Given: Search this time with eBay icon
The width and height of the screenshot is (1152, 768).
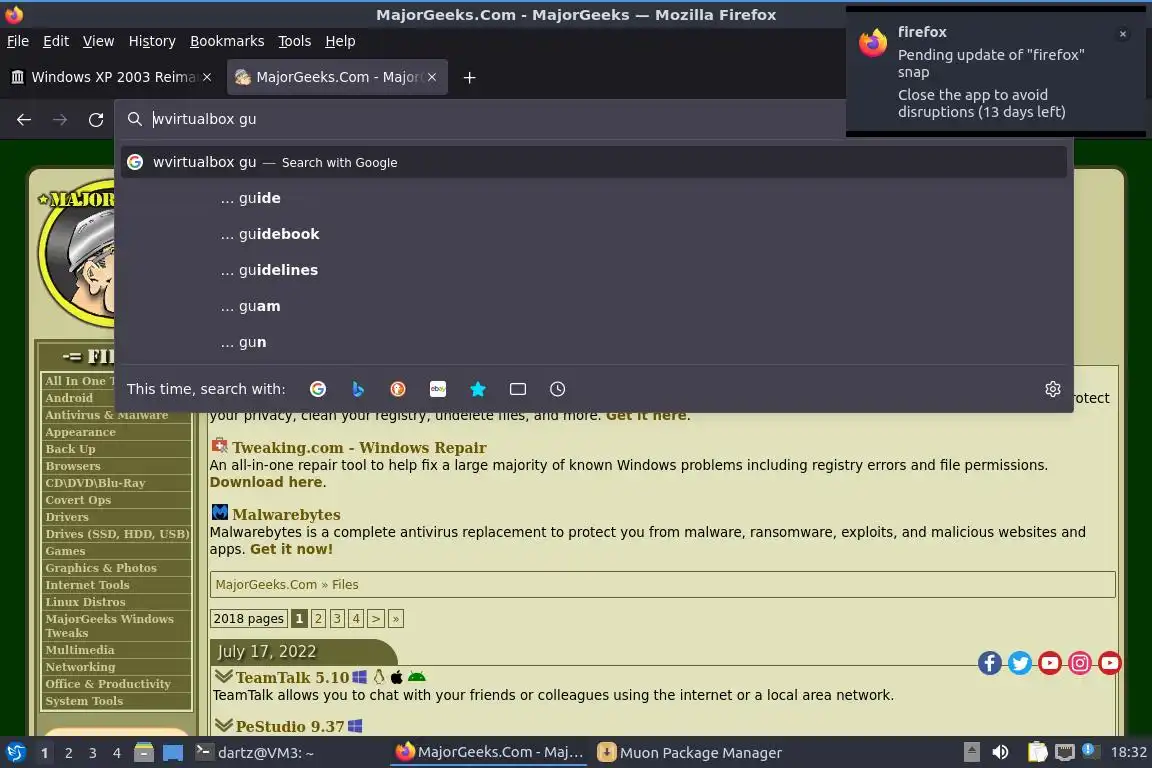Looking at the screenshot, I should pos(438,389).
